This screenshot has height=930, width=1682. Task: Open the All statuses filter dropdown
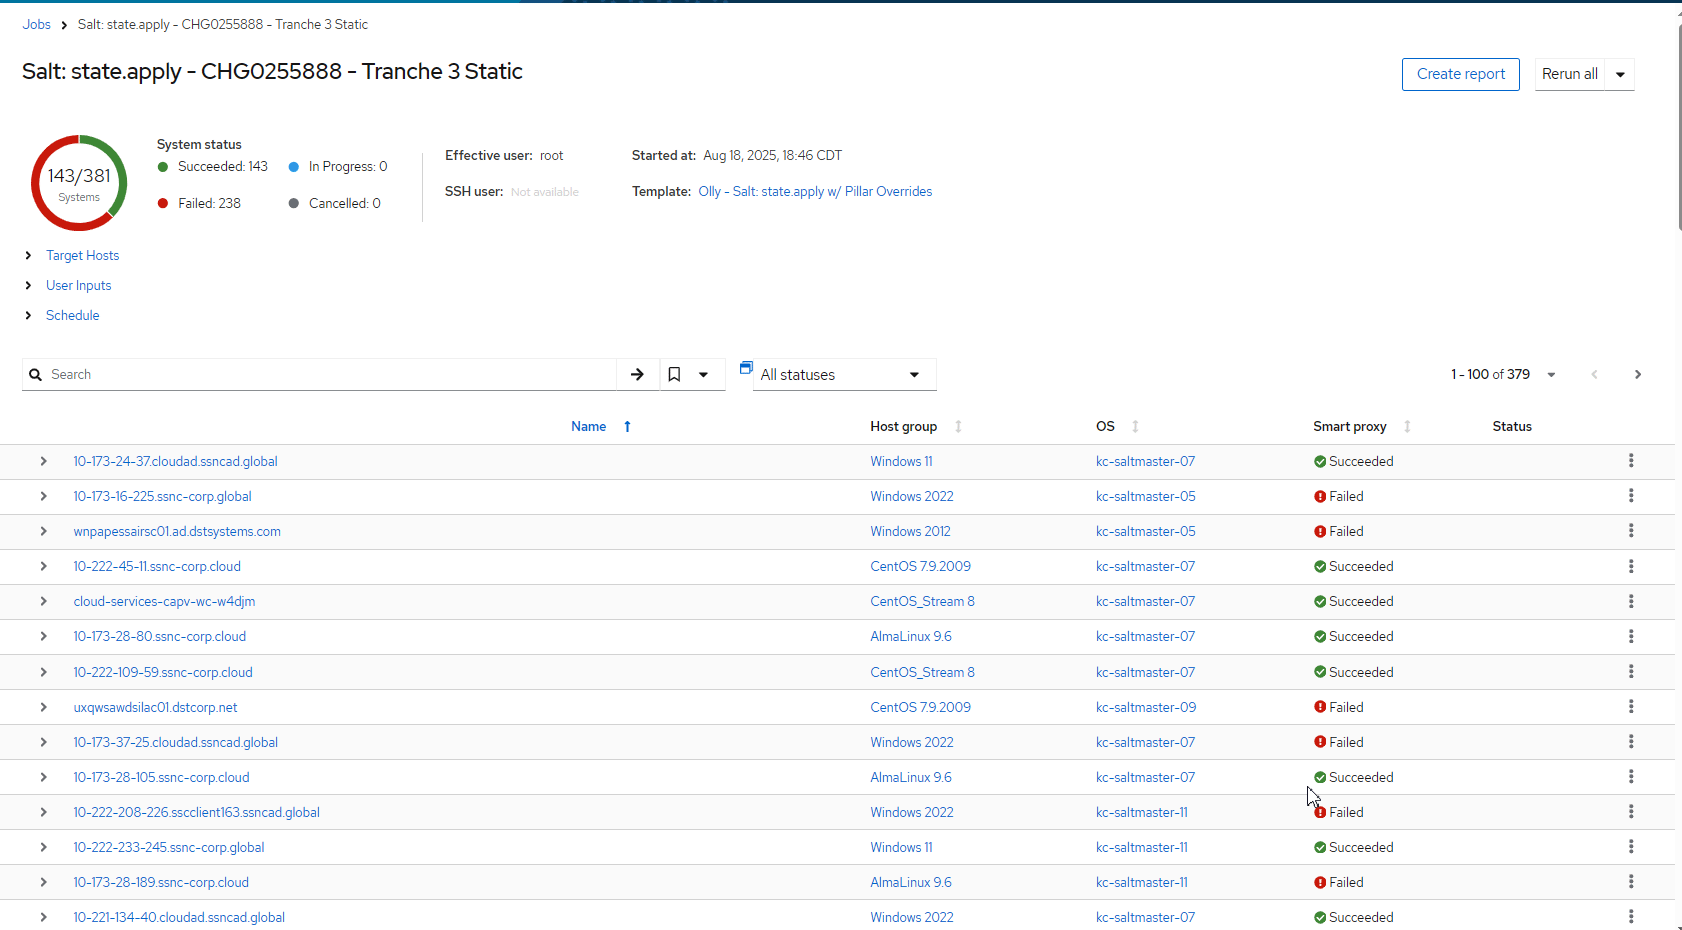(843, 375)
